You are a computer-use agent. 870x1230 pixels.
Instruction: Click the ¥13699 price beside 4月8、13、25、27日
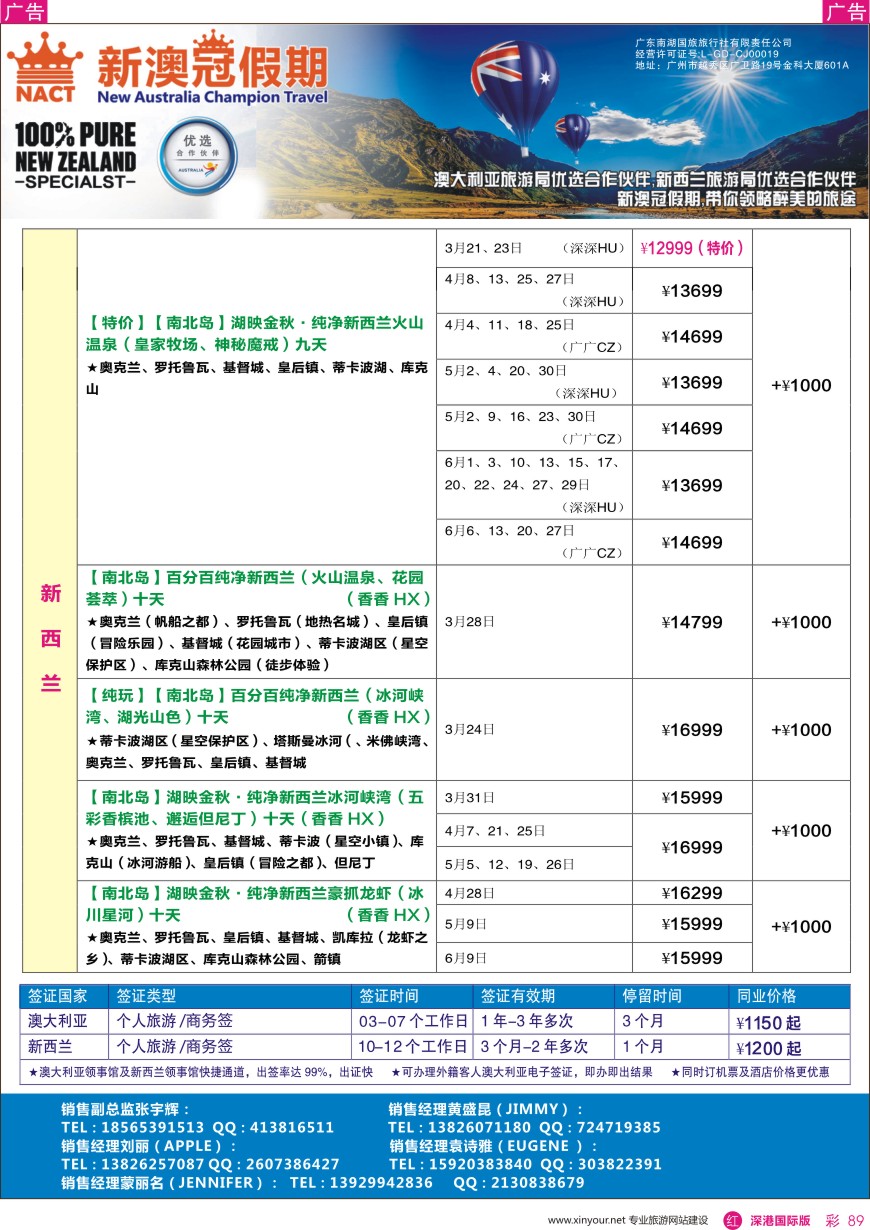[692, 291]
